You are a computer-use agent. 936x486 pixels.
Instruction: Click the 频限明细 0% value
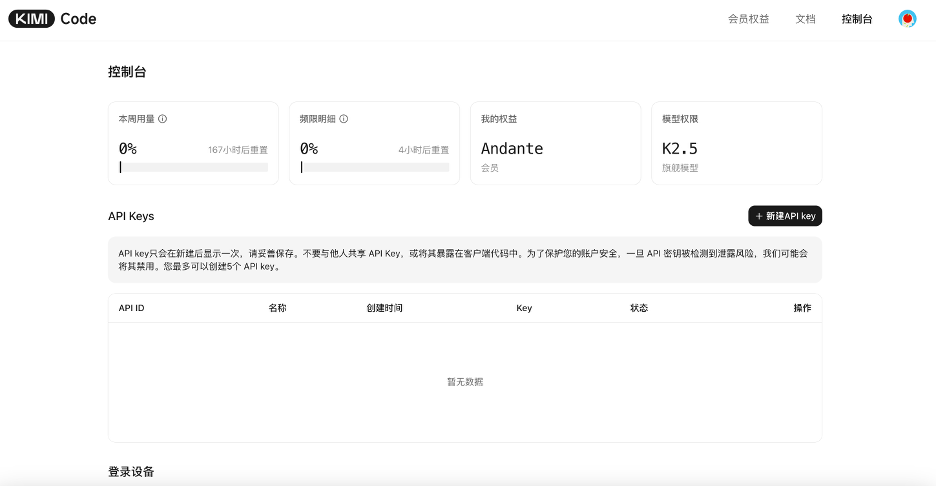point(309,149)
